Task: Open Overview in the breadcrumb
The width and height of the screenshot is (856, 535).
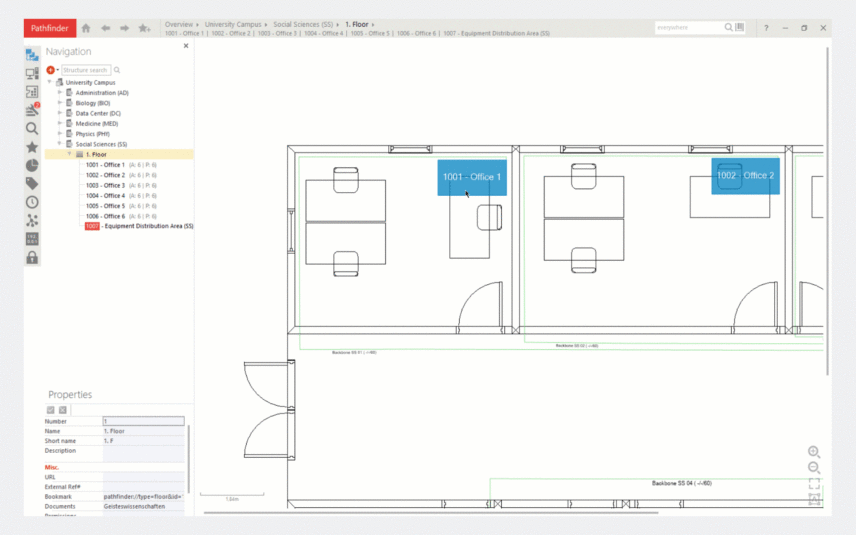Action: click(179, 25)
